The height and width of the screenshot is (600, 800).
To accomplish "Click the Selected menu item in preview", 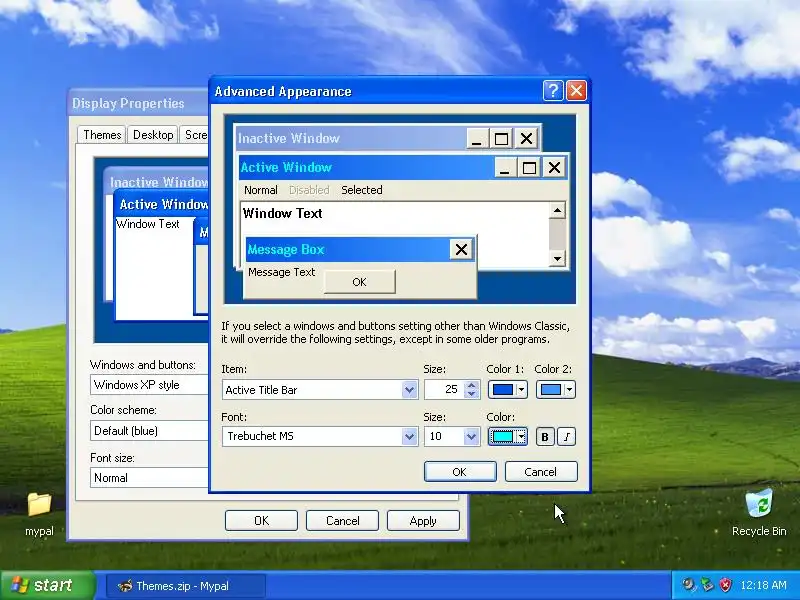I will pyautogui.click(x=362, y=190).
